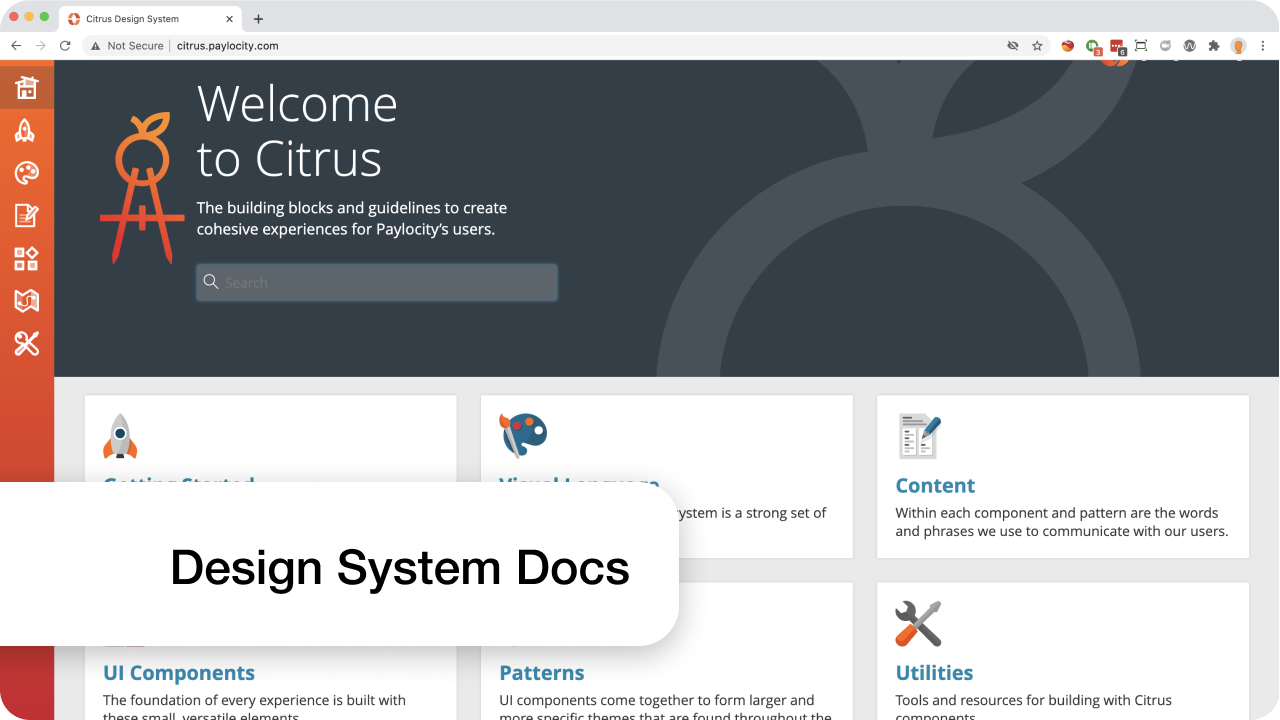
Task: Go forward with browser forward arrow
Action: coord(41,46)
